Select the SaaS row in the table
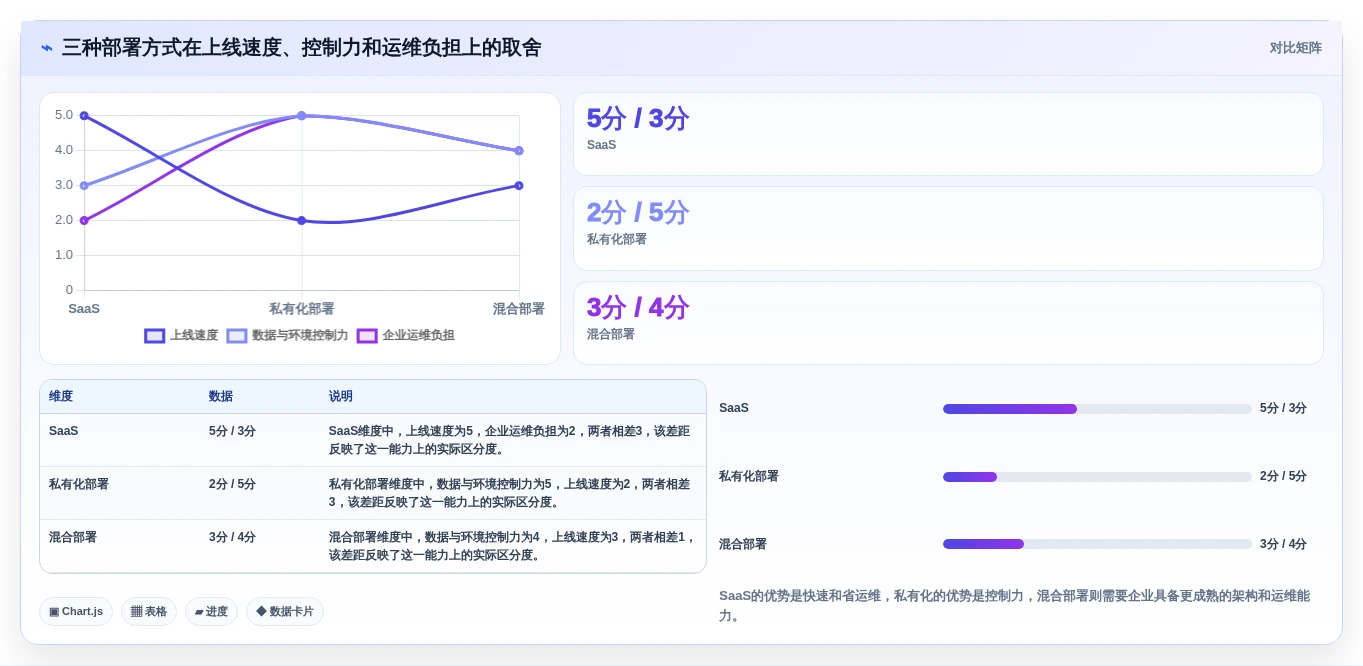The width and height of the screenshot is (1363, 666). point(373,440)
